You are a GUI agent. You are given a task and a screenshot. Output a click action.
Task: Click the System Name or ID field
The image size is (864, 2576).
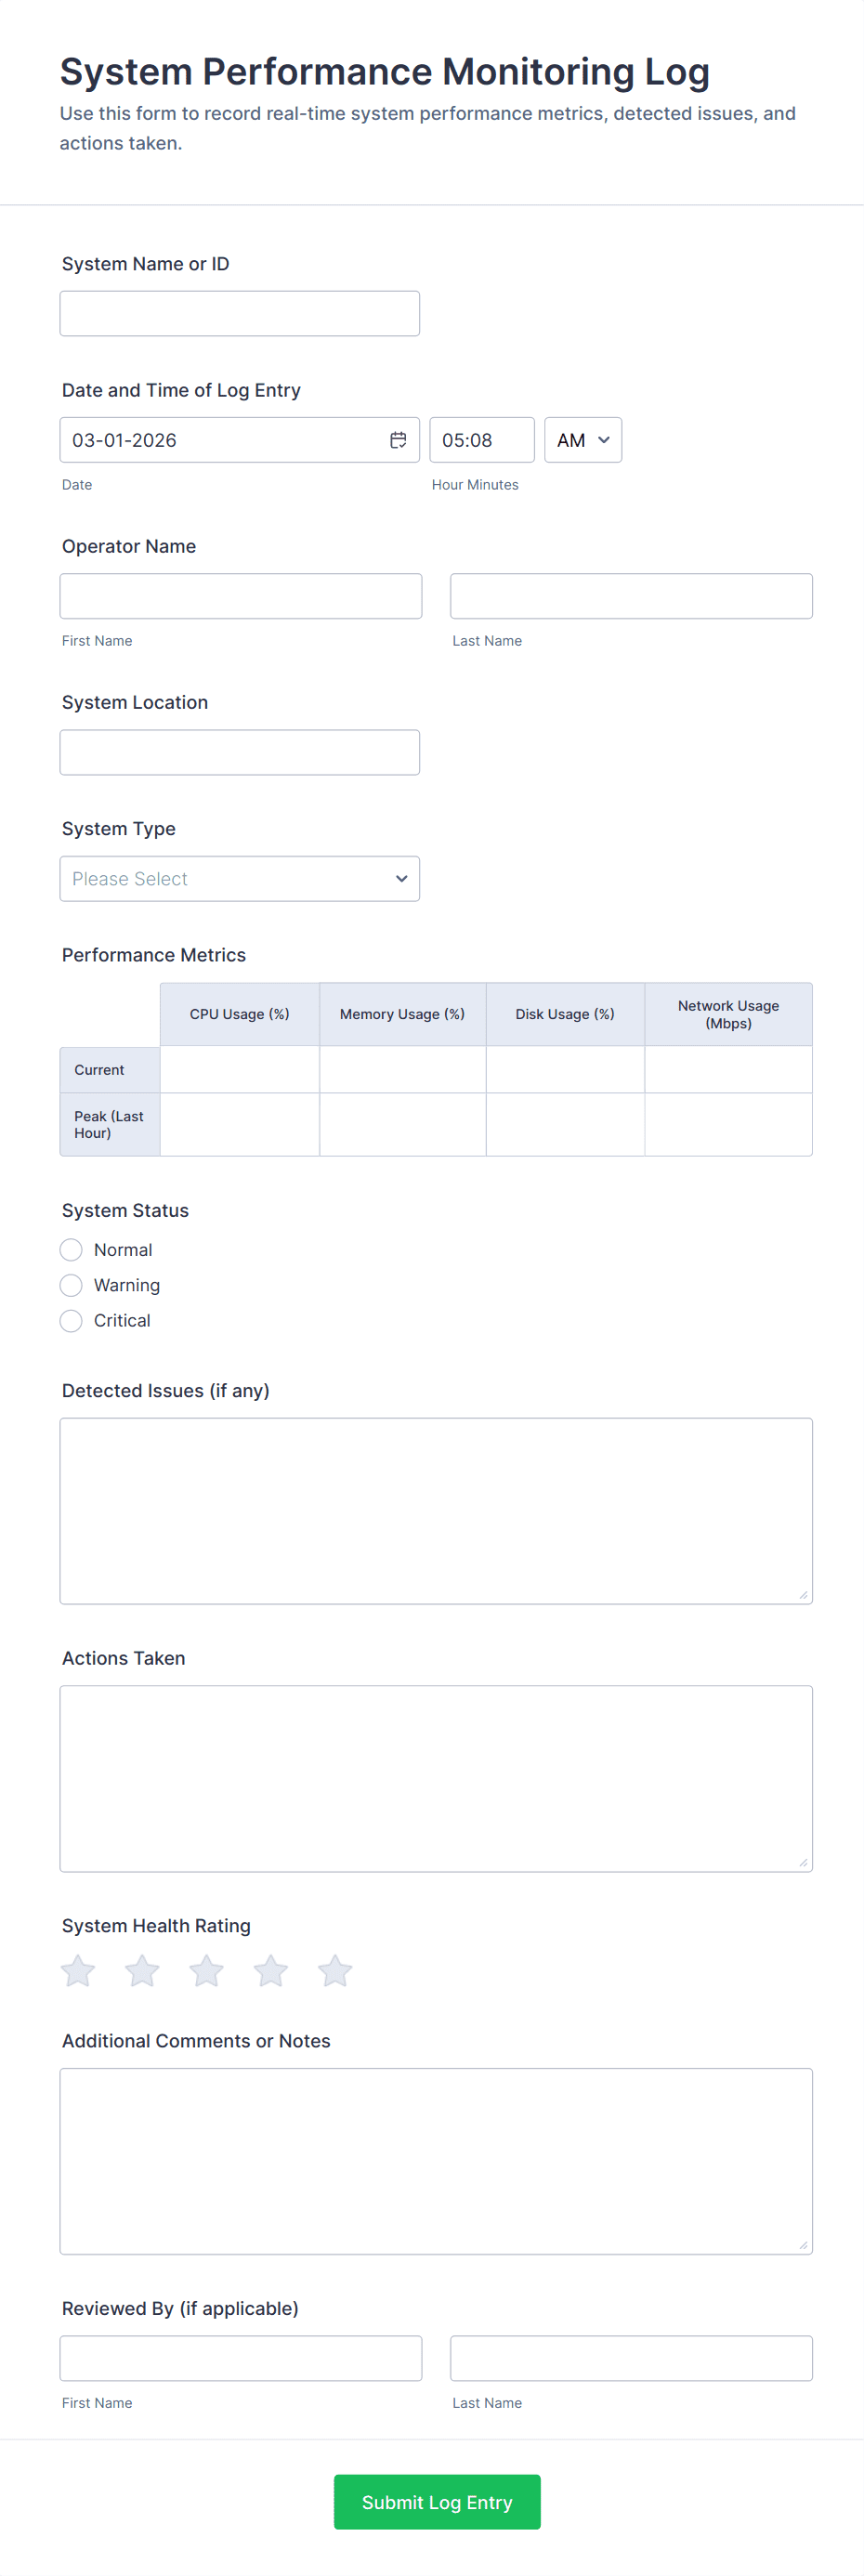coord(240,314)
